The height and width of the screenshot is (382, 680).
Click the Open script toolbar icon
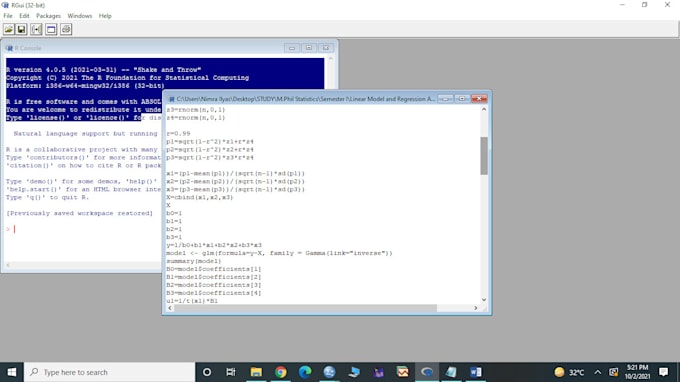(8, 29)
